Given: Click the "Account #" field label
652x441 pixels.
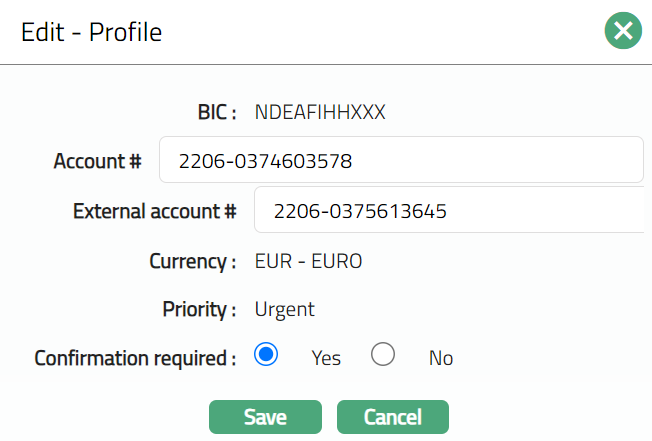Looking at the screenshot, I should click(97, 160).
